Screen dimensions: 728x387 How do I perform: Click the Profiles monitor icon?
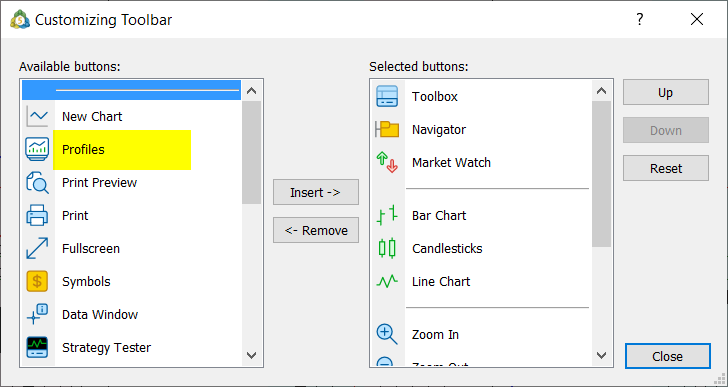click(x=37, y=149)
